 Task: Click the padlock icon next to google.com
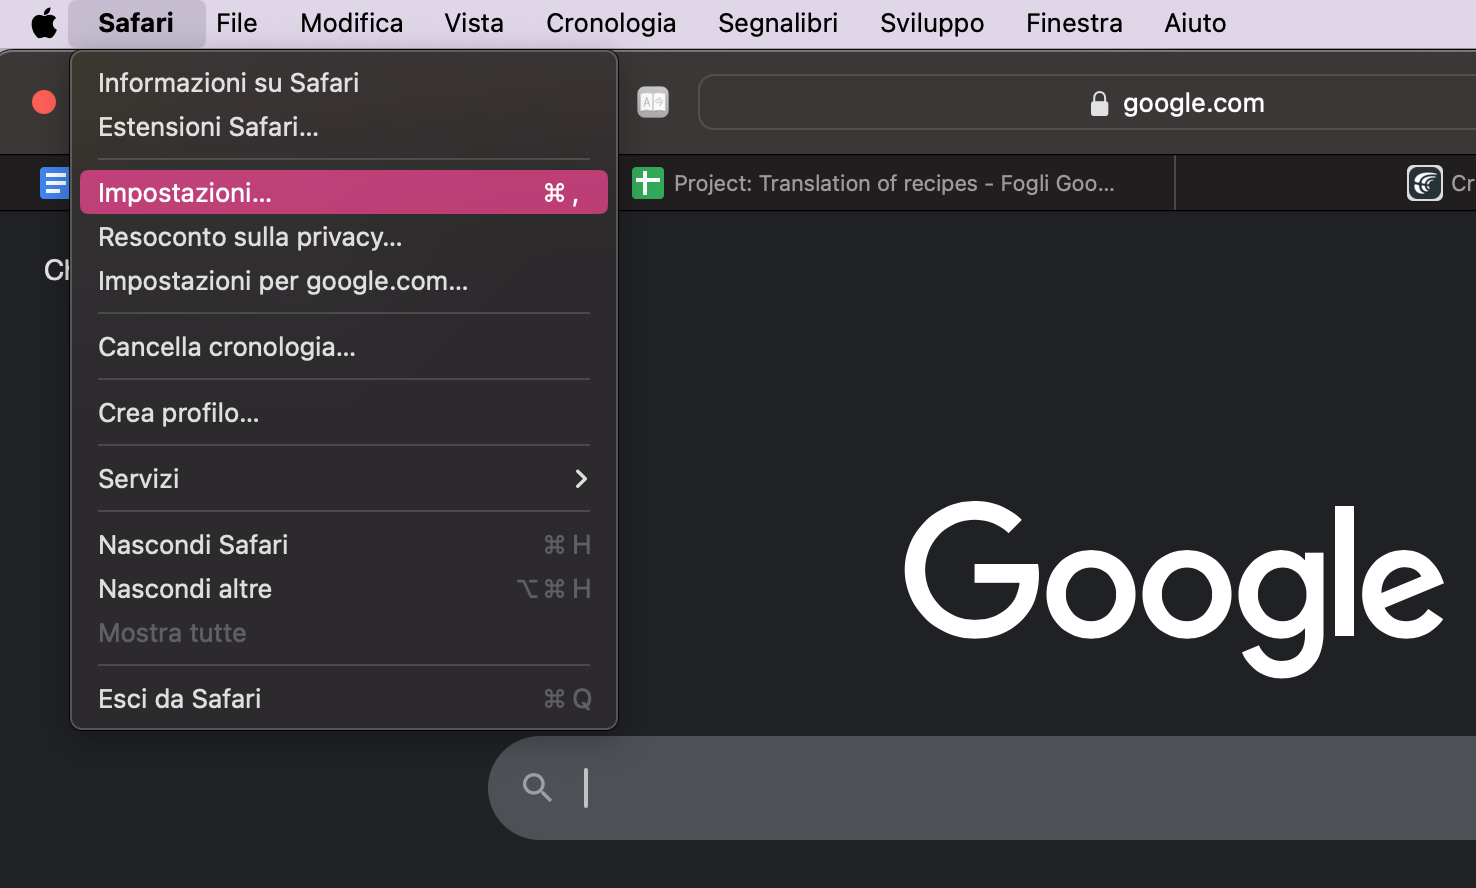coord(1098,103)
